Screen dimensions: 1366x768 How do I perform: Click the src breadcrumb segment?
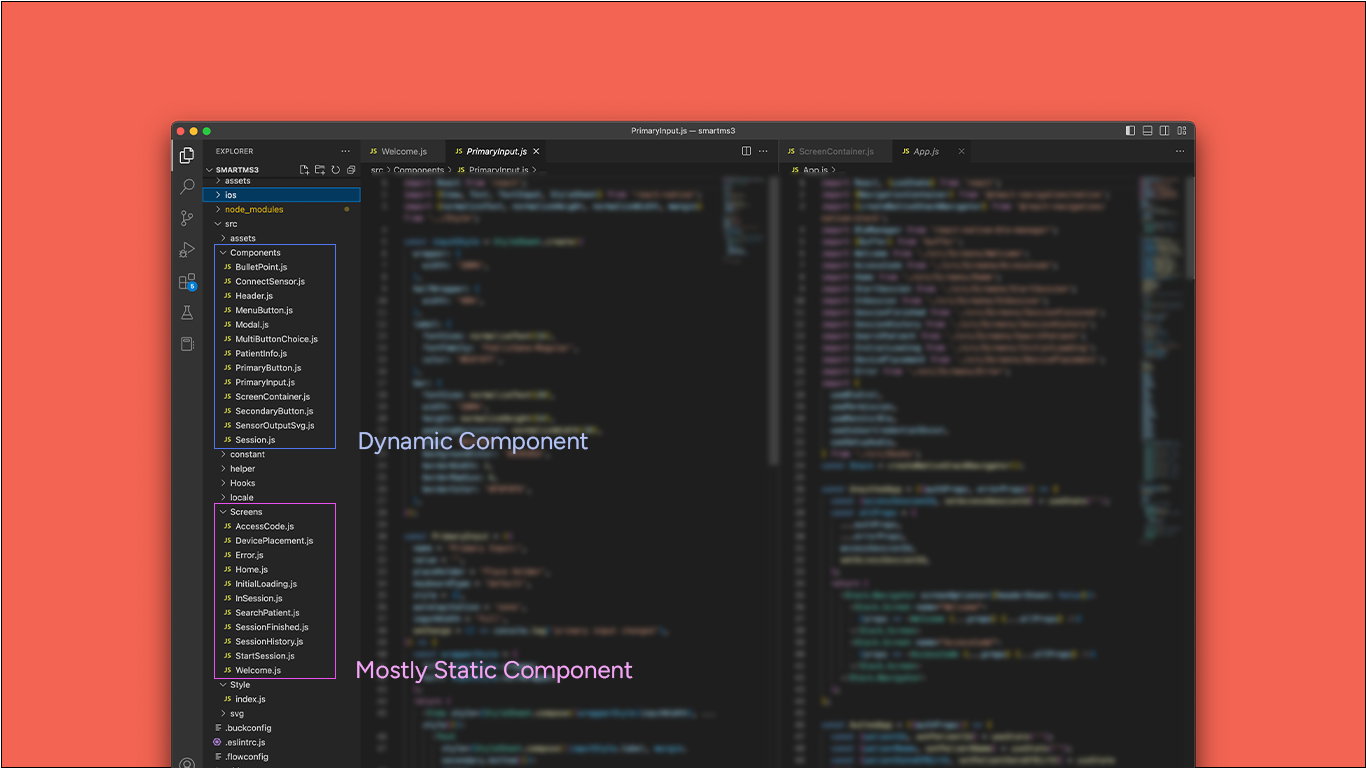click(377, 170)
